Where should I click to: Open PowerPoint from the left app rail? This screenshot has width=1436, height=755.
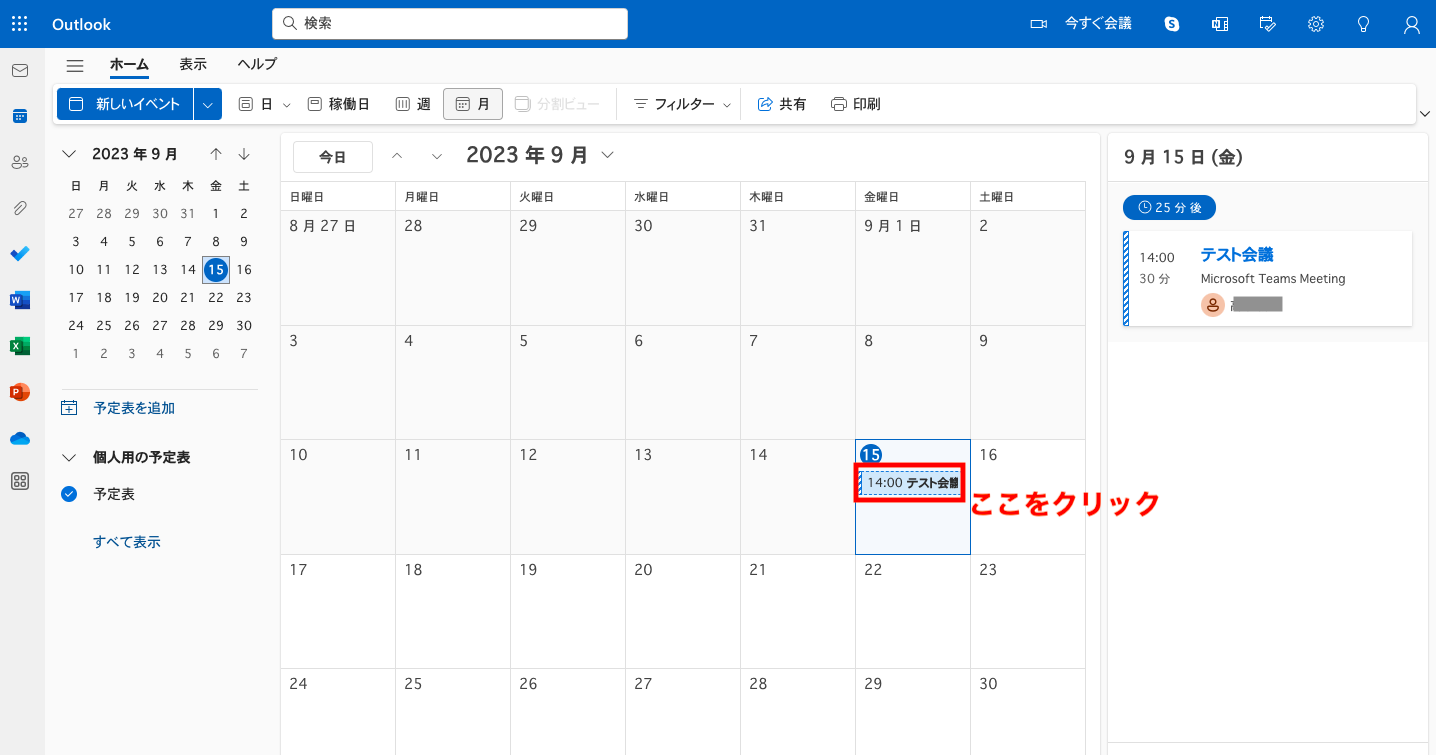coord(19,391)
